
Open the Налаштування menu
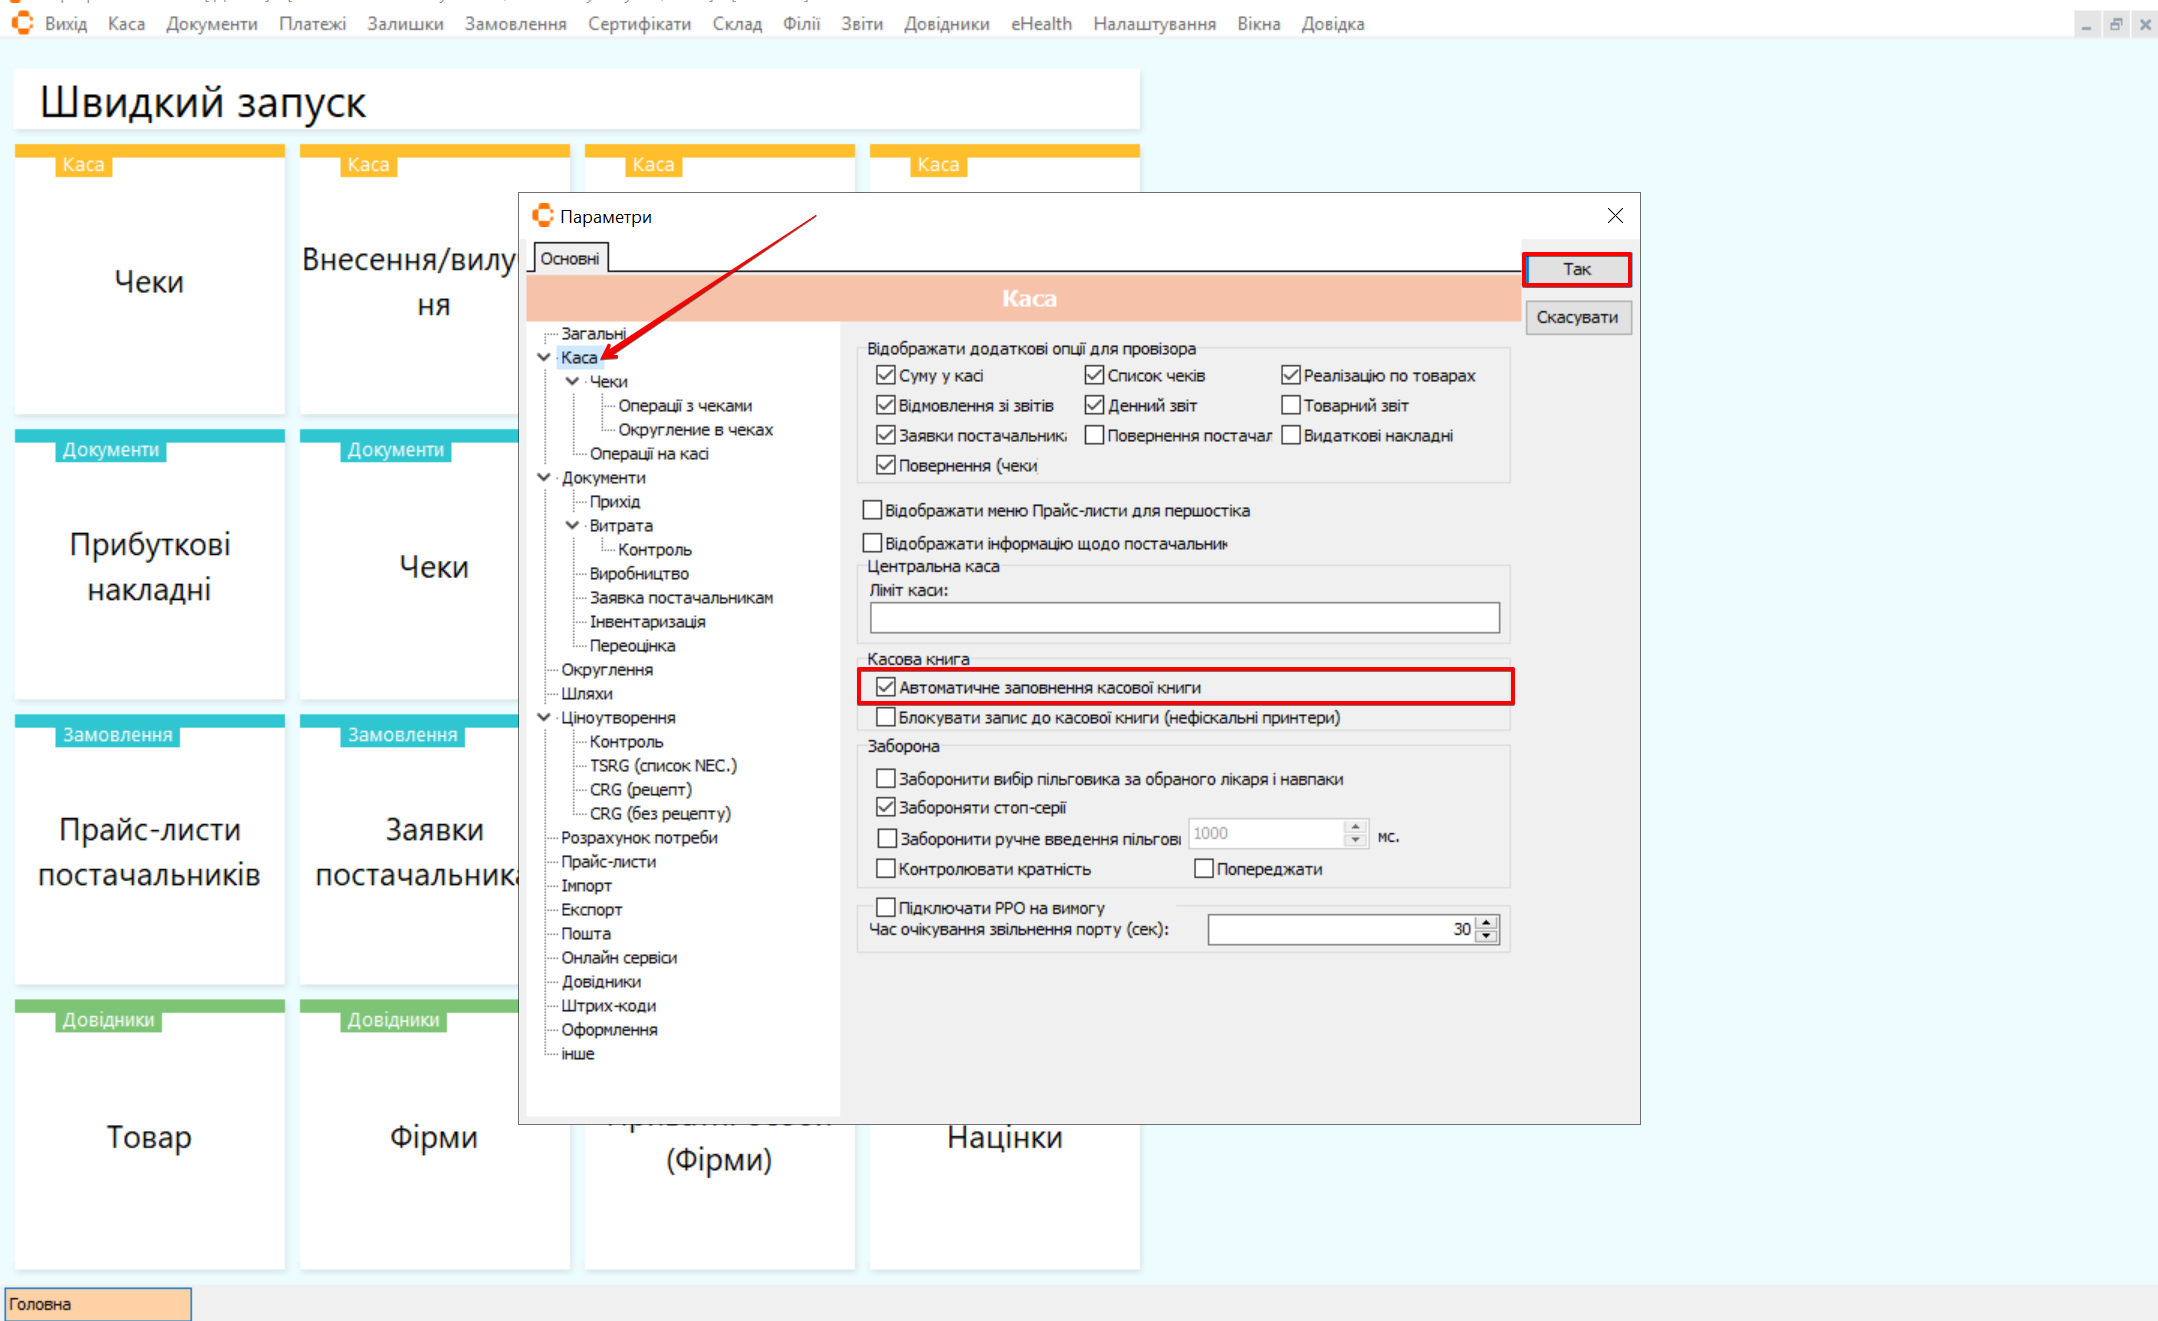tap(1154, 24)
